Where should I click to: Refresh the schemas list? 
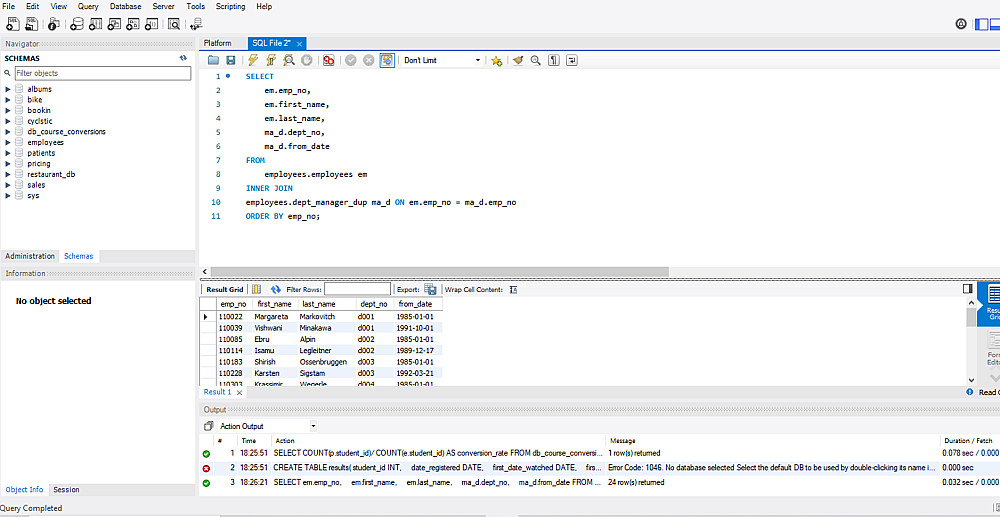(x=183, y=58)
